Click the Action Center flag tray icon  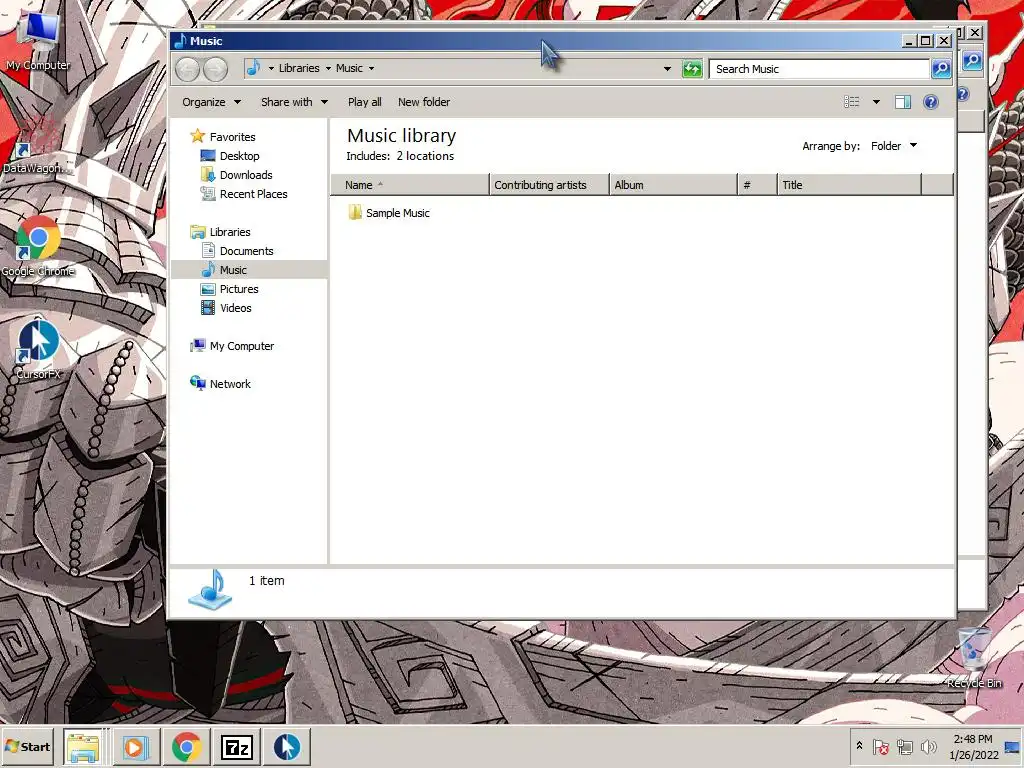tap(880, 746)
